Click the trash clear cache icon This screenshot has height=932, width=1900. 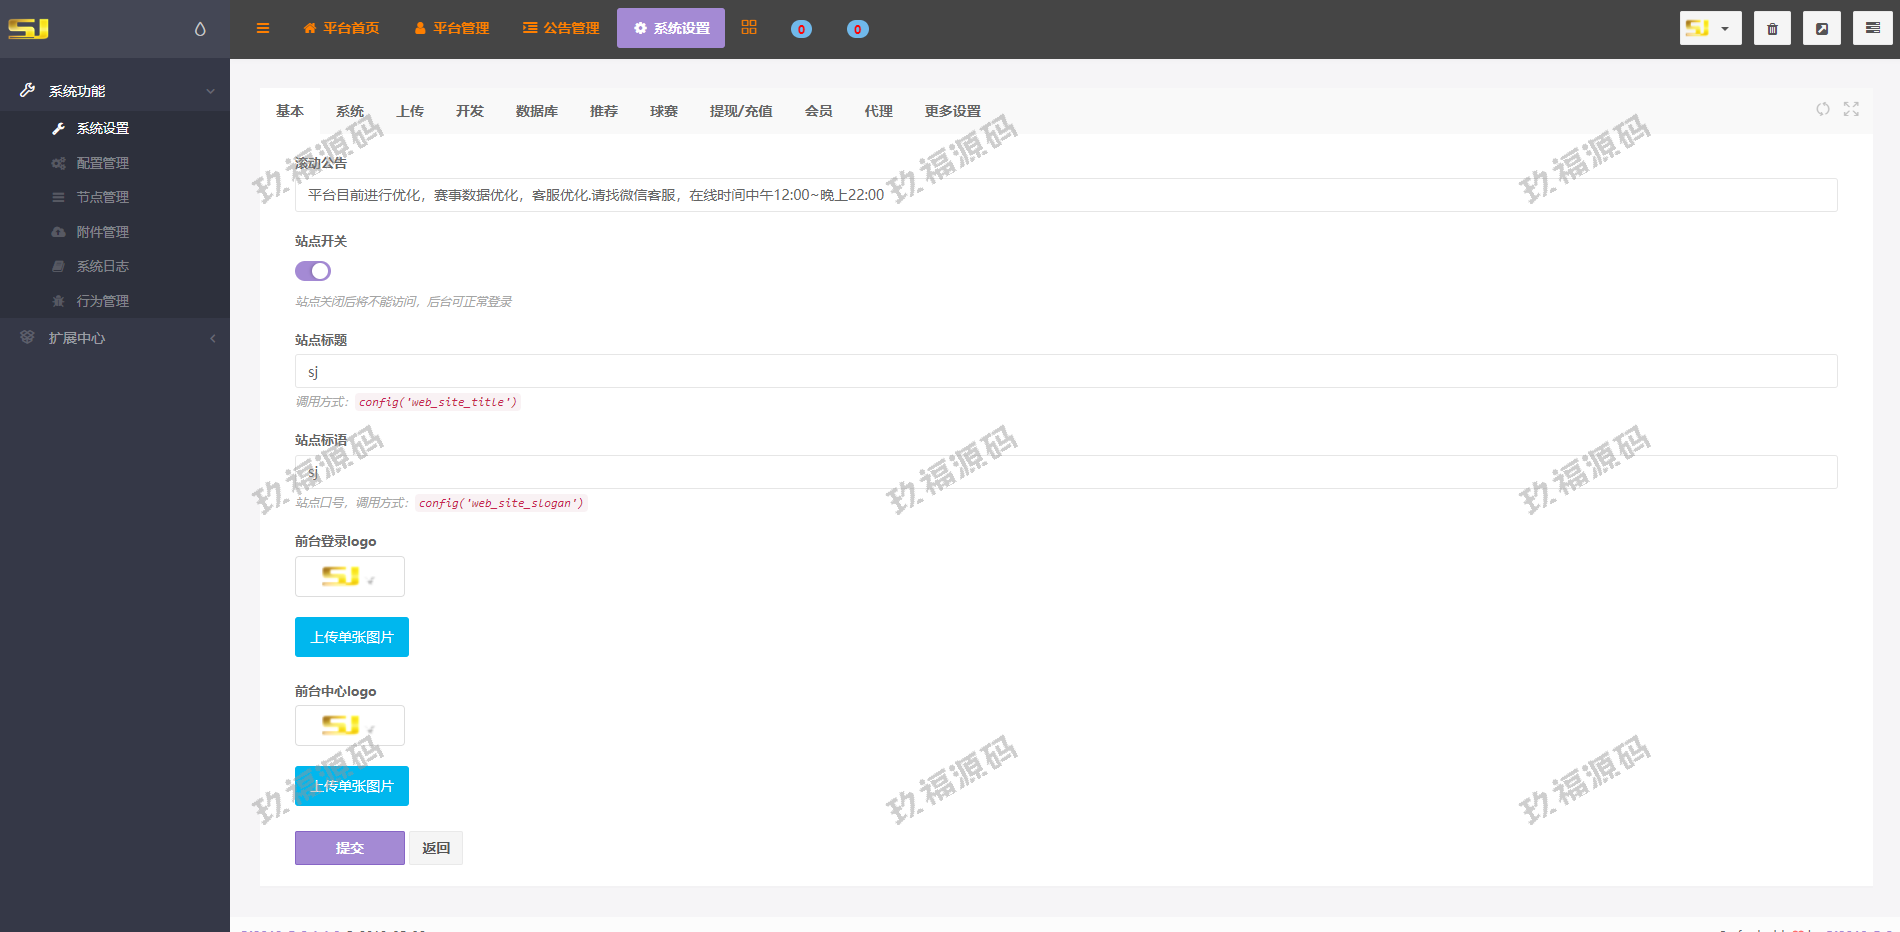1772,28
